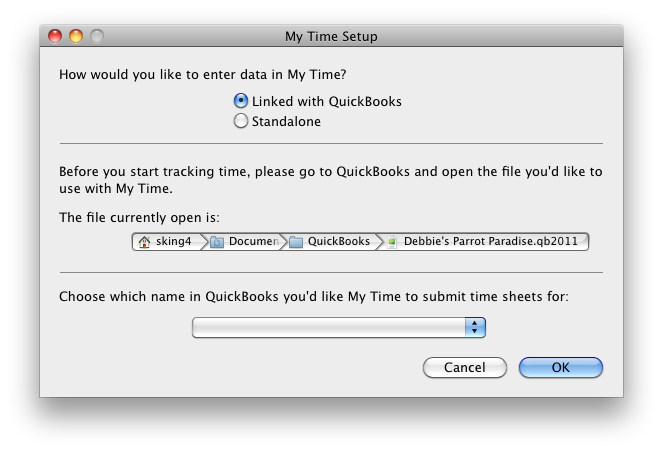Click the qb2011 company file icon
This screenshot has width=663, height=452.
pos(392,242)
